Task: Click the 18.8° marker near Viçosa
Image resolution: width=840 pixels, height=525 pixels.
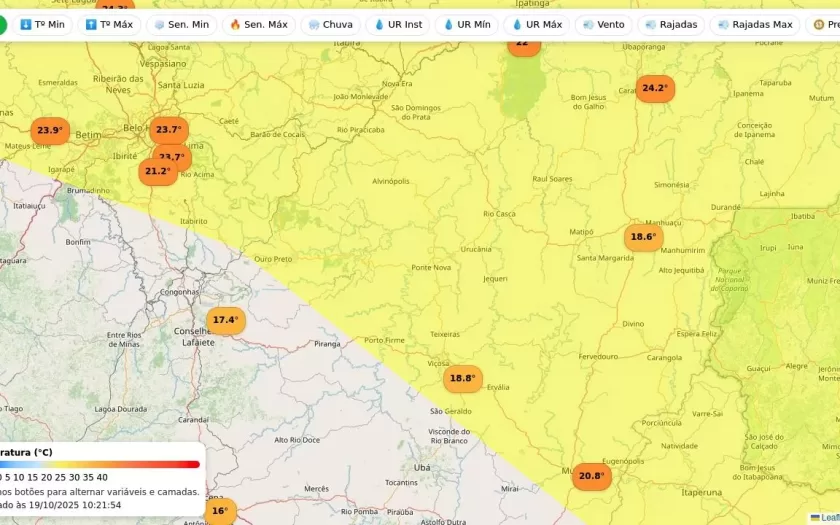Action: [x=462, y=378]
